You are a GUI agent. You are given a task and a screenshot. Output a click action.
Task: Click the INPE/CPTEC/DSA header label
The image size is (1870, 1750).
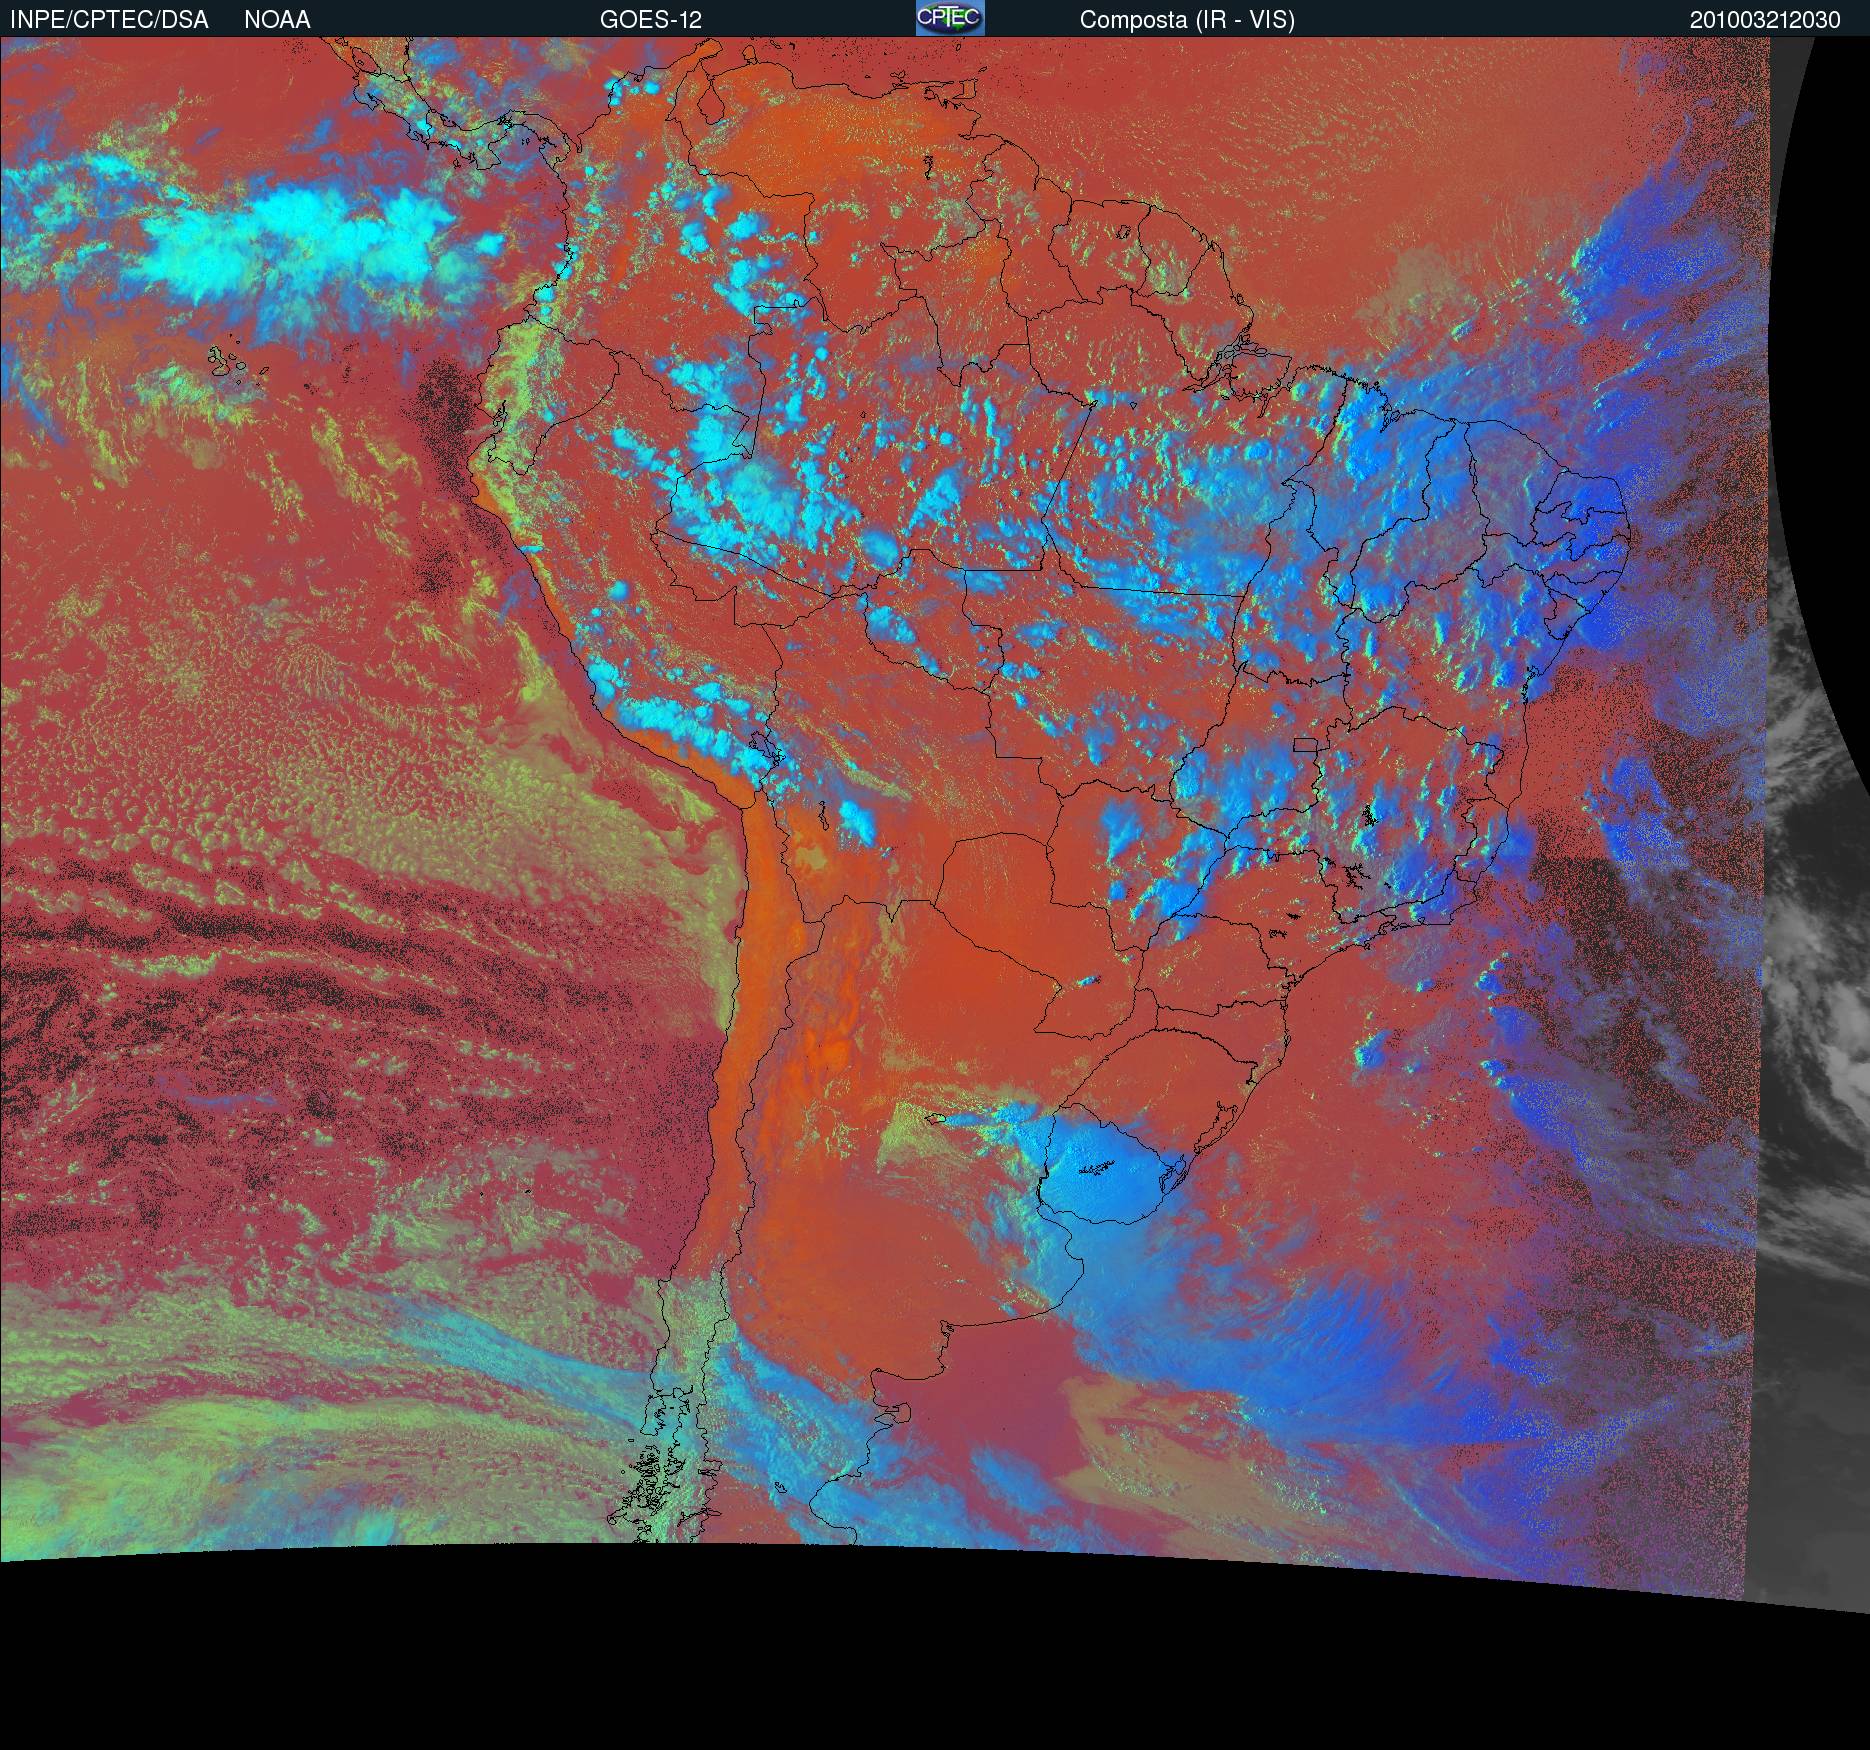tap(109, 20)
